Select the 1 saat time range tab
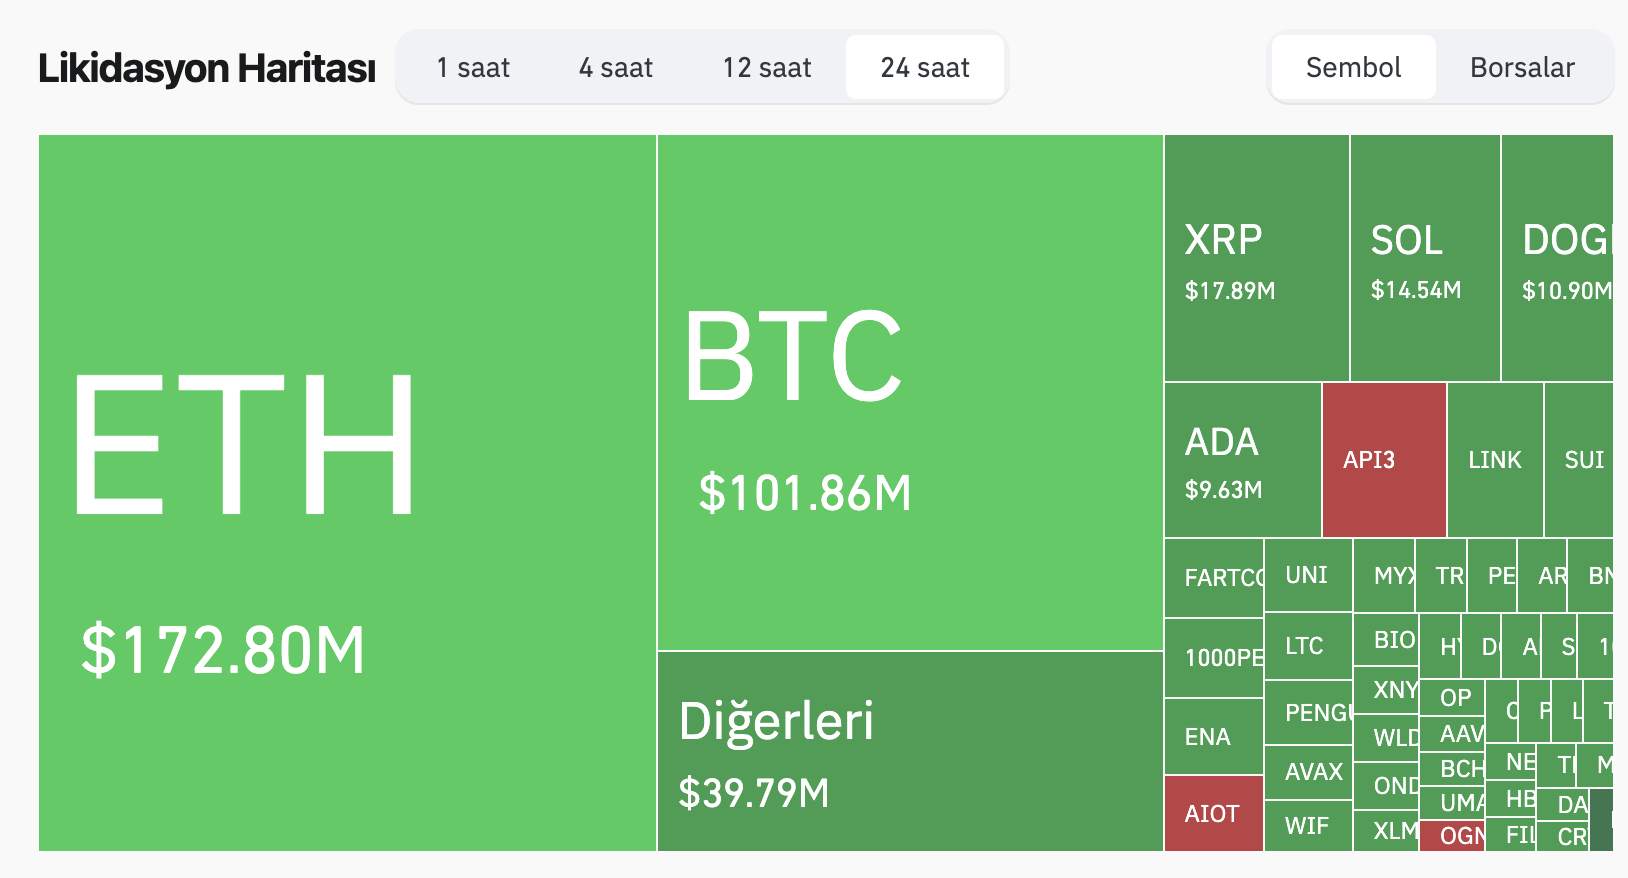This screenshot has height=878, width=1628. (473, 68)
